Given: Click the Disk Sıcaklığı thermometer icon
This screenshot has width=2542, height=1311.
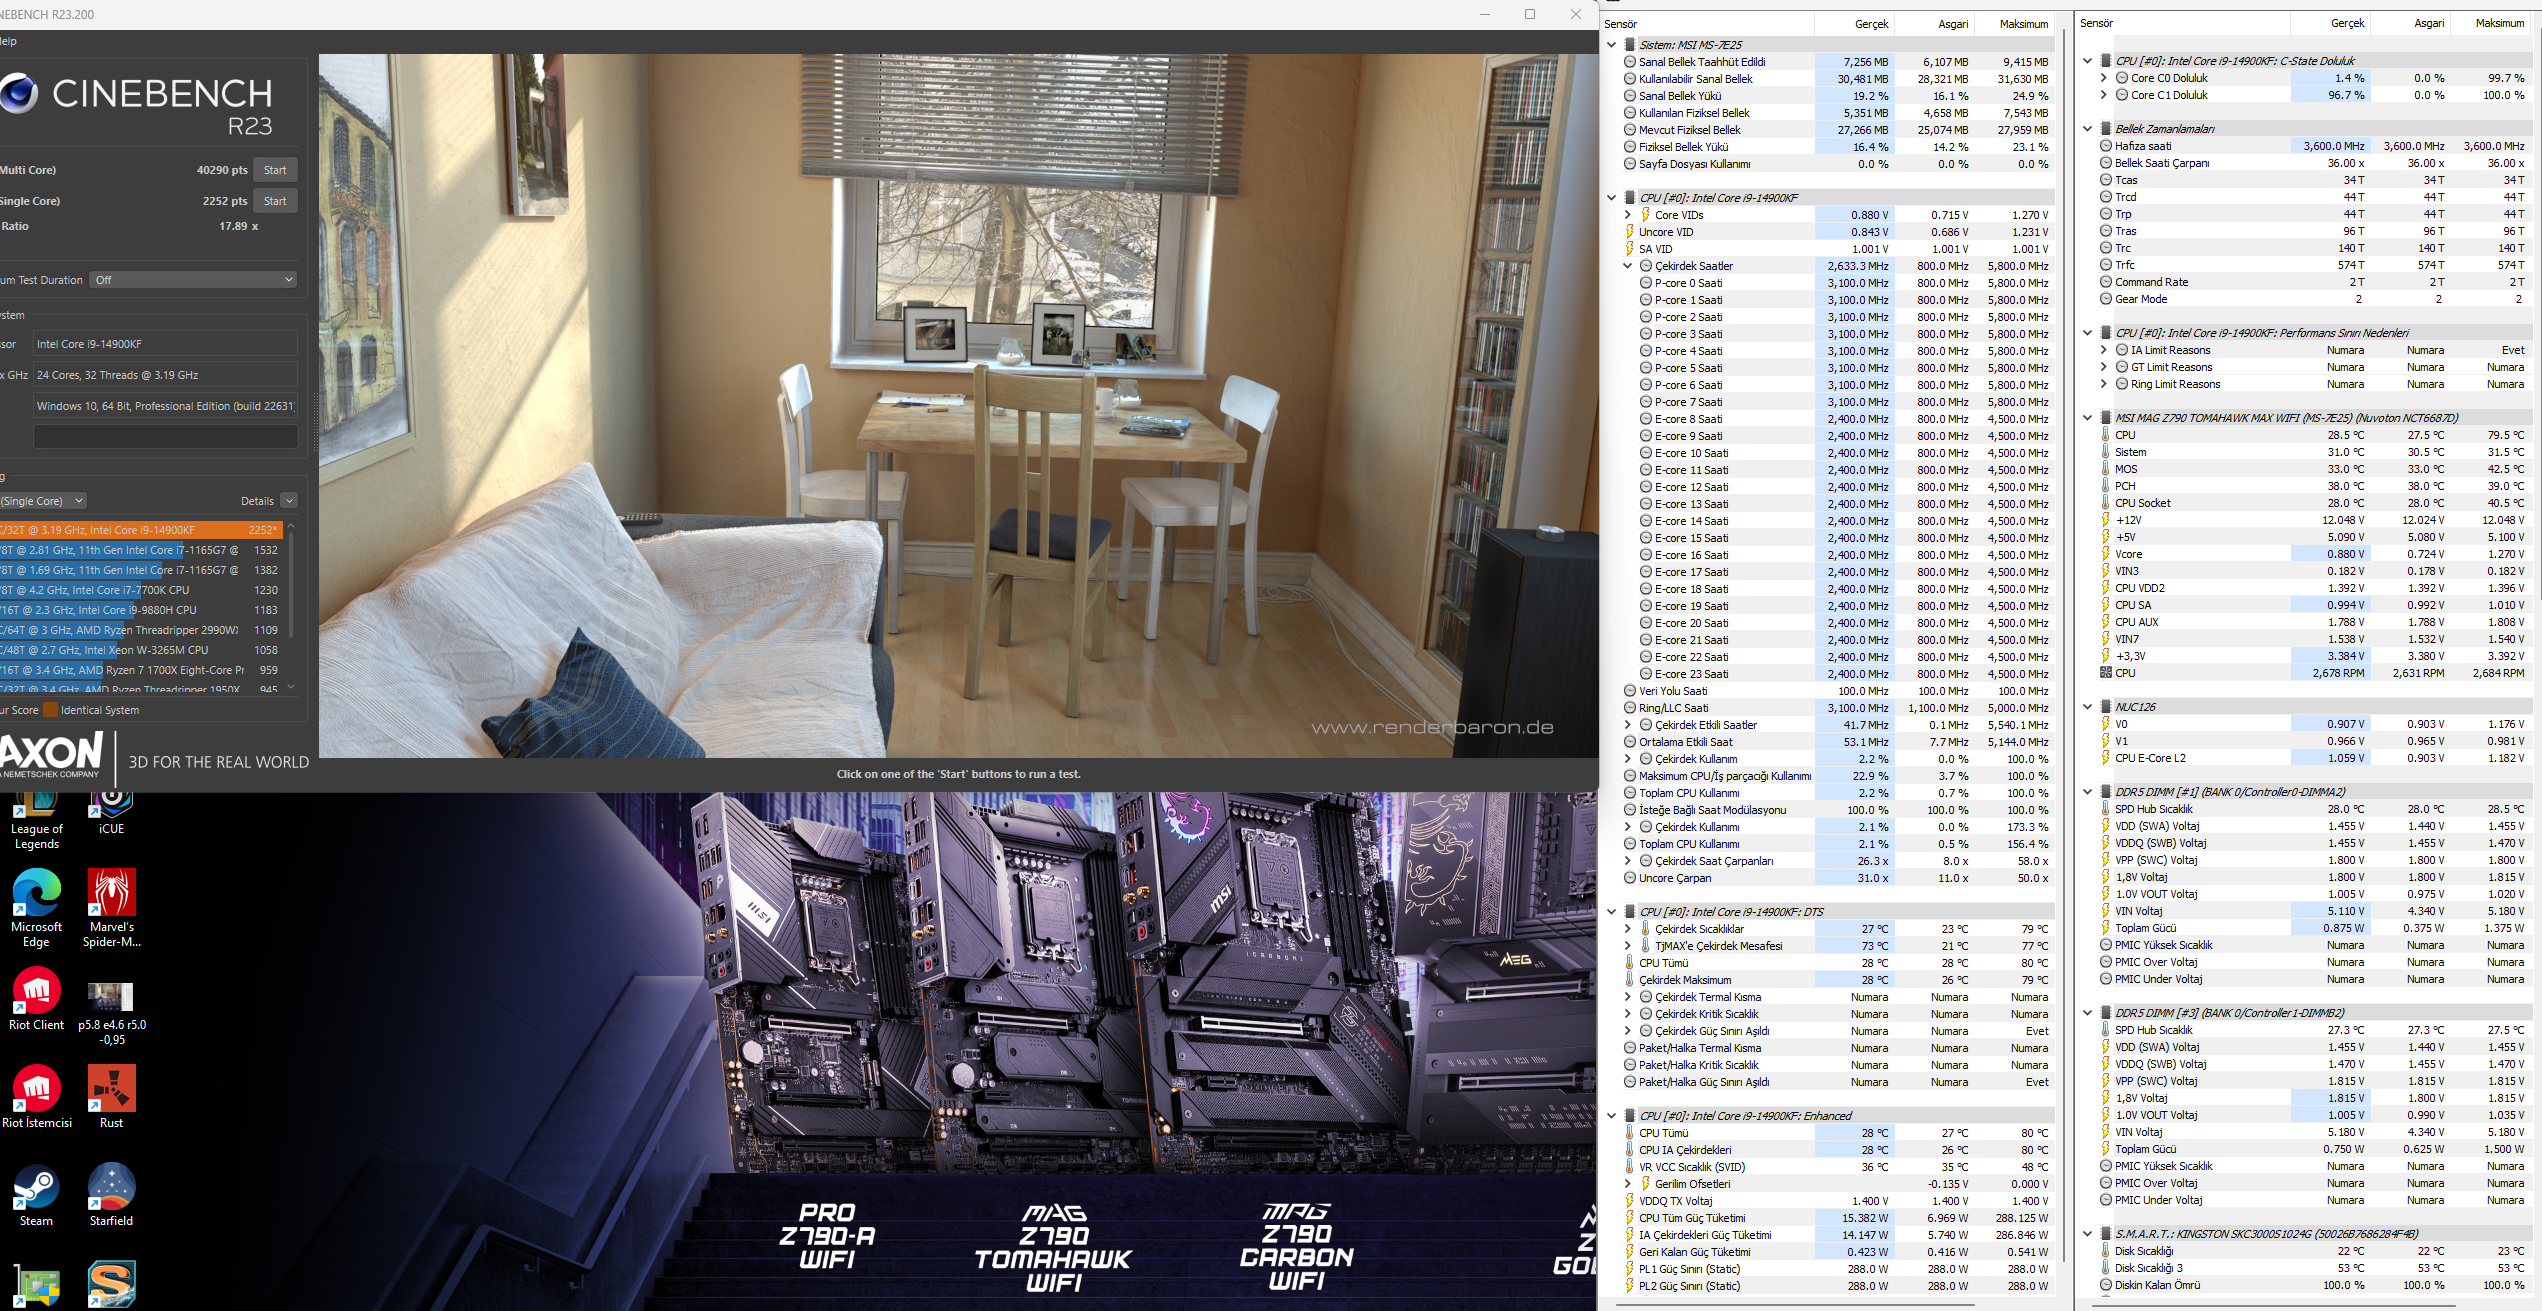Looking at the screenshot, I should click(2106, 1251).
